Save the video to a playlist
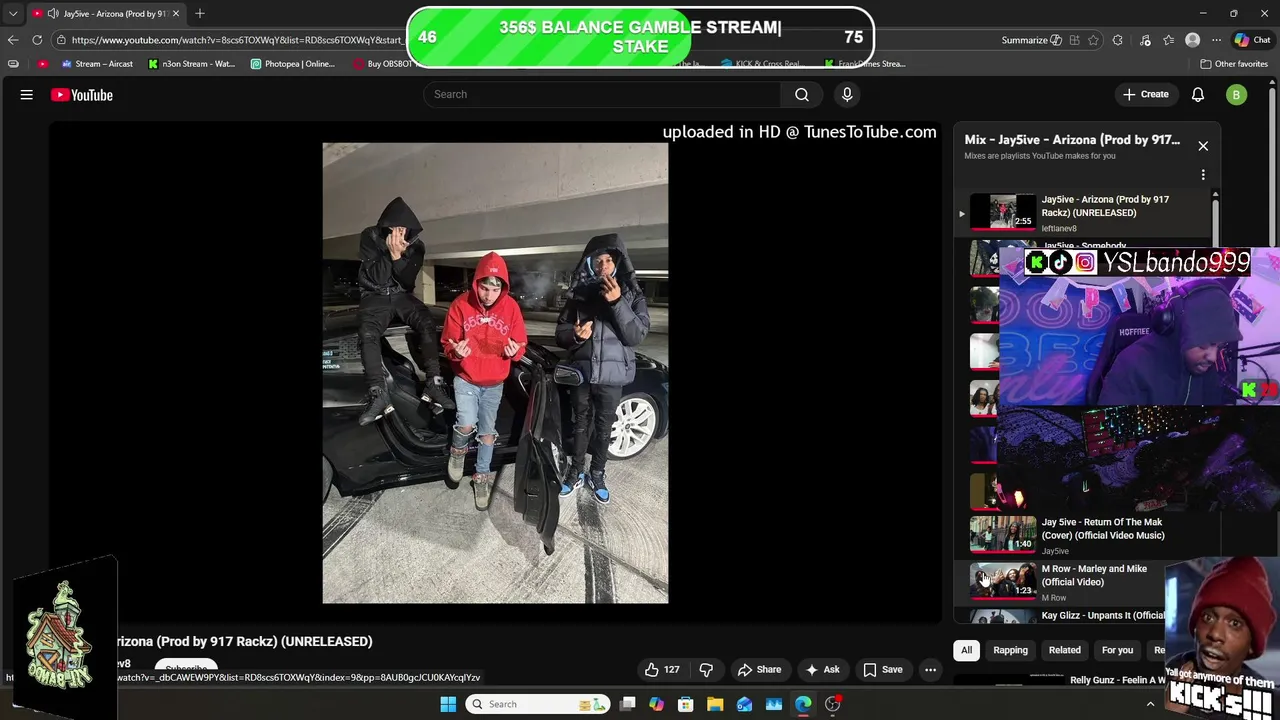This screenshot has height=720, width=1280. pyautogui.click(x=882, y=670)
